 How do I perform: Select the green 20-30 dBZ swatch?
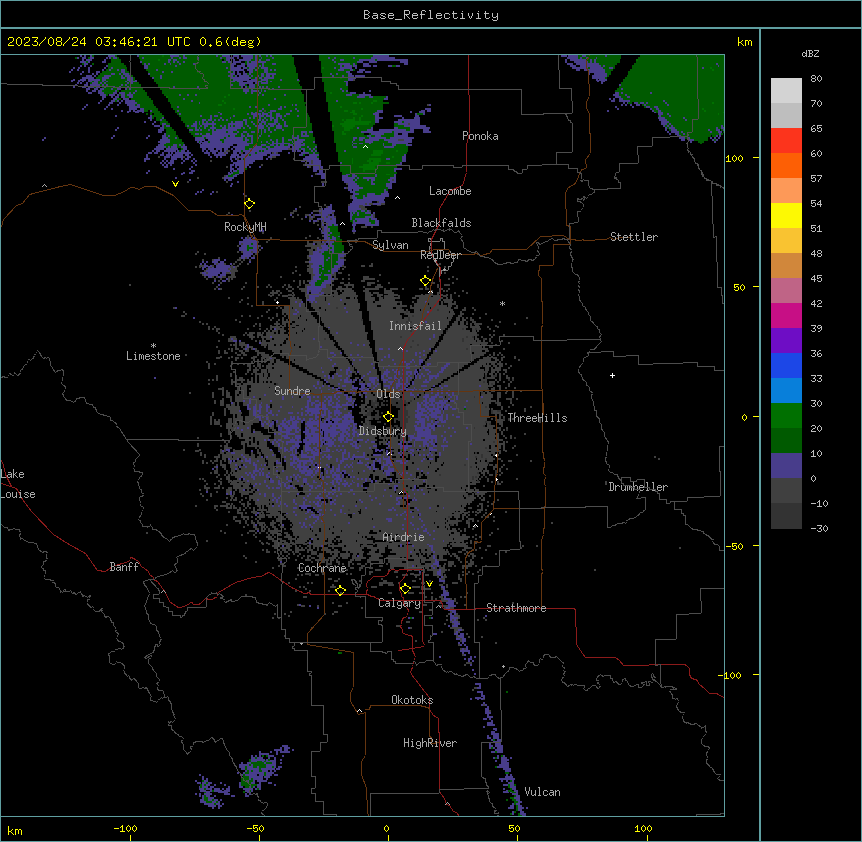786,416
